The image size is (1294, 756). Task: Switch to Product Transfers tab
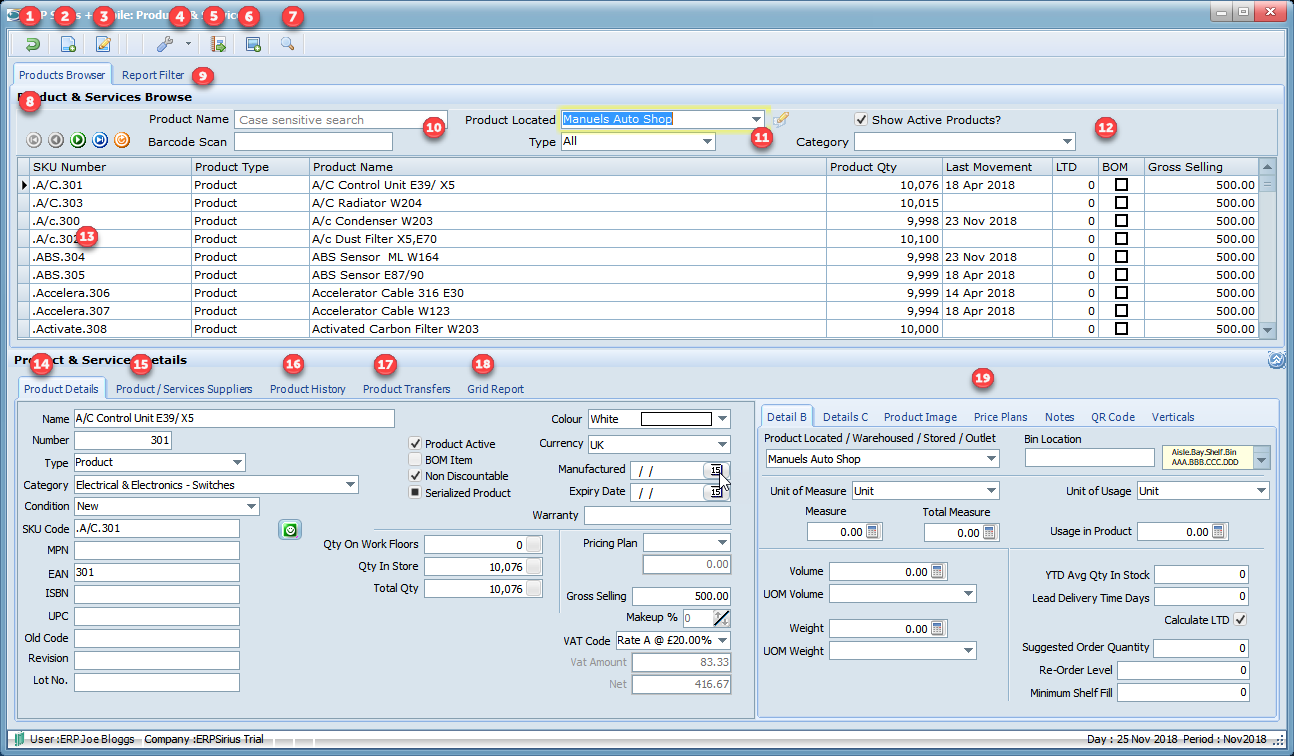click(406, 389)
